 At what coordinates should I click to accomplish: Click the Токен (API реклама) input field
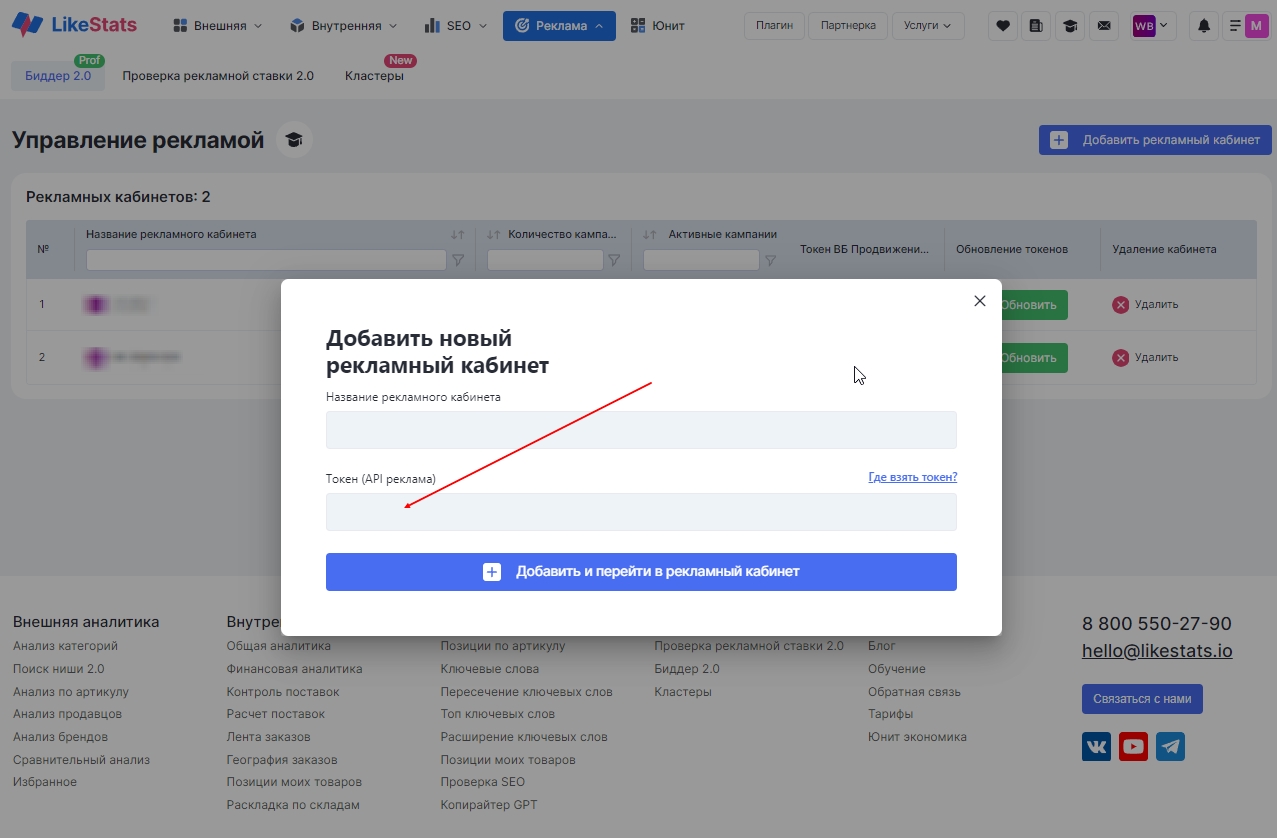pos(641,512)
